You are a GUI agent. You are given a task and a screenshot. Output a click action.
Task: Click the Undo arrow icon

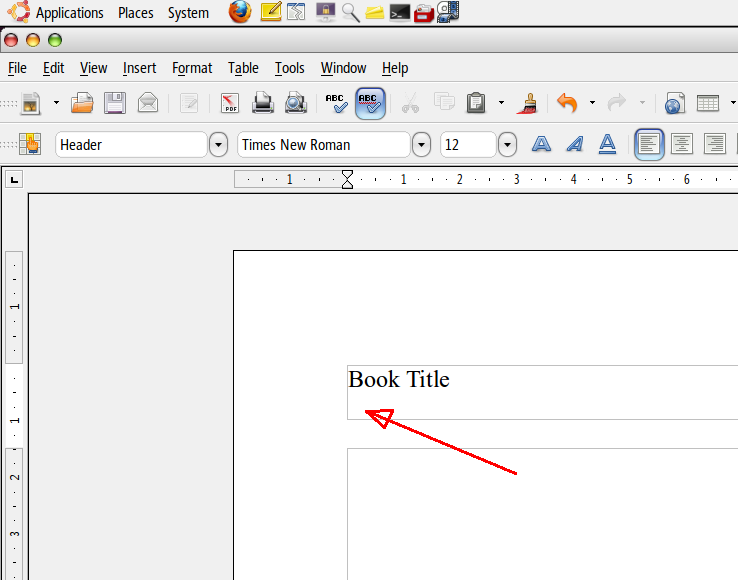tap(567, 103)
